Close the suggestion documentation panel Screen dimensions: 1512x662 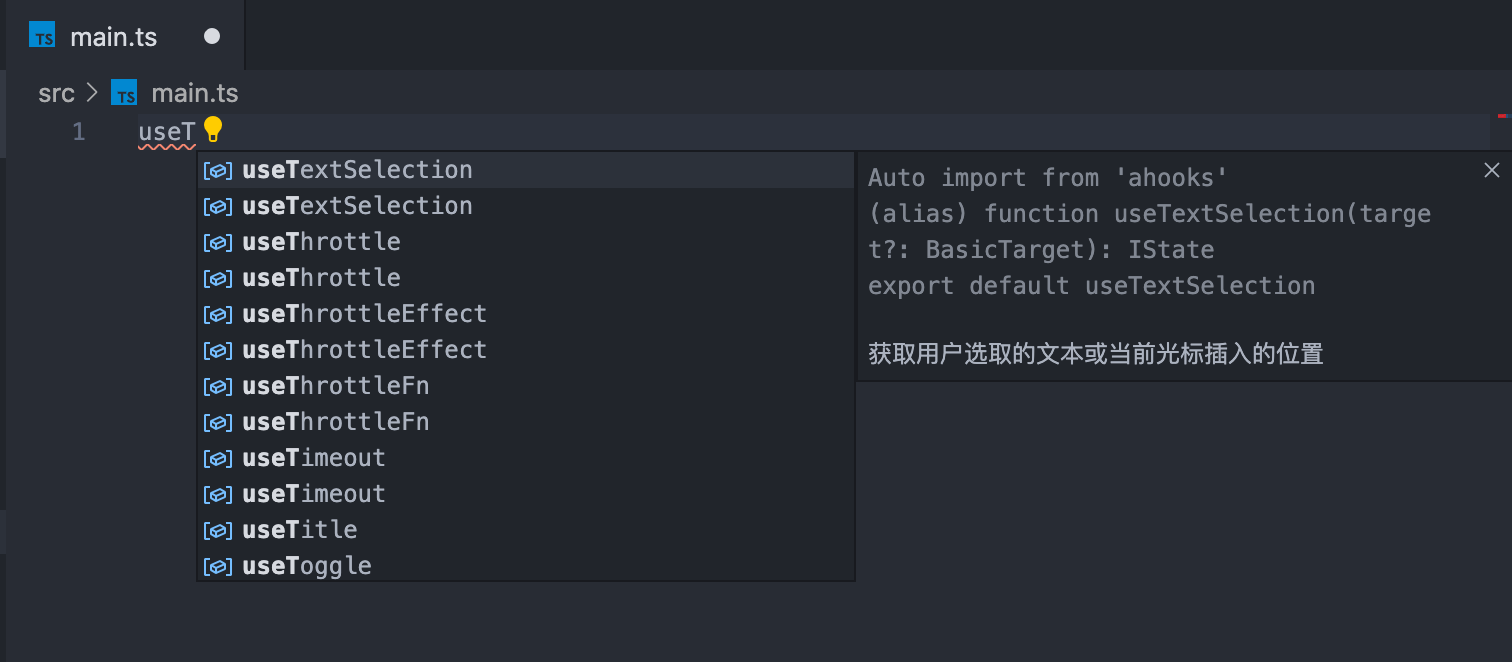click(x=1491, y=170)
